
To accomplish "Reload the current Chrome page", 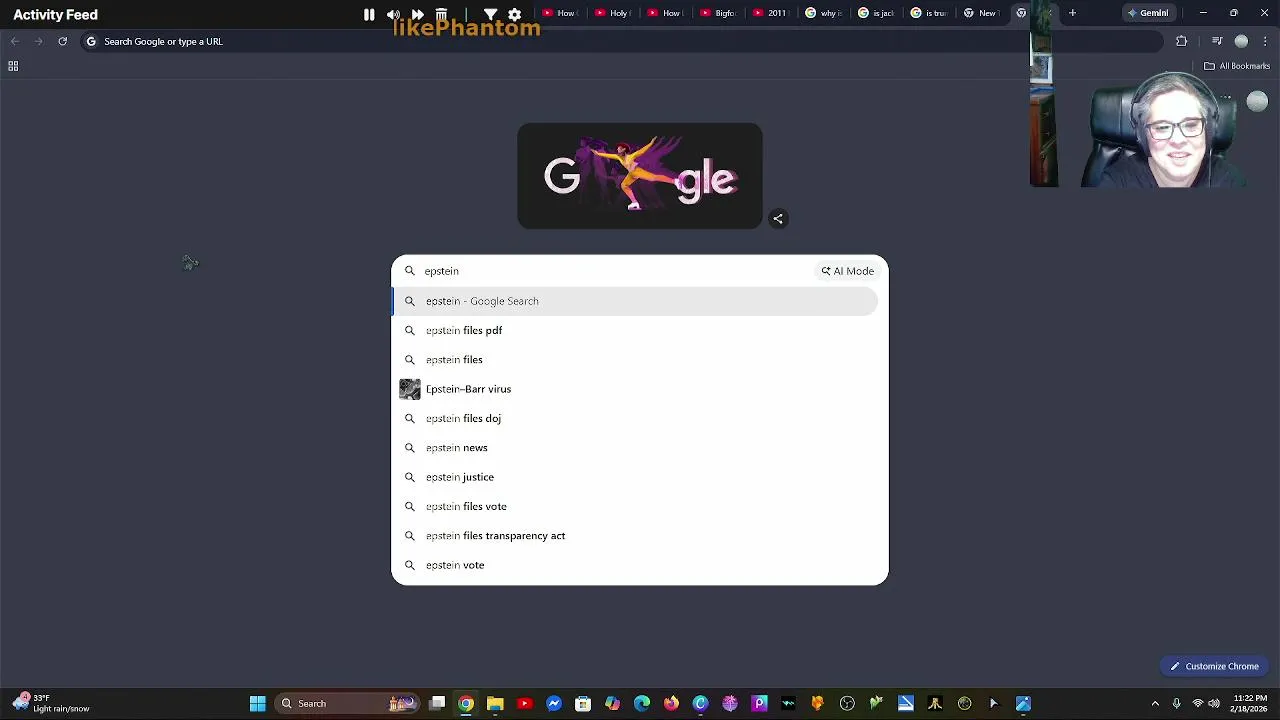I will (x=62, y=41).
